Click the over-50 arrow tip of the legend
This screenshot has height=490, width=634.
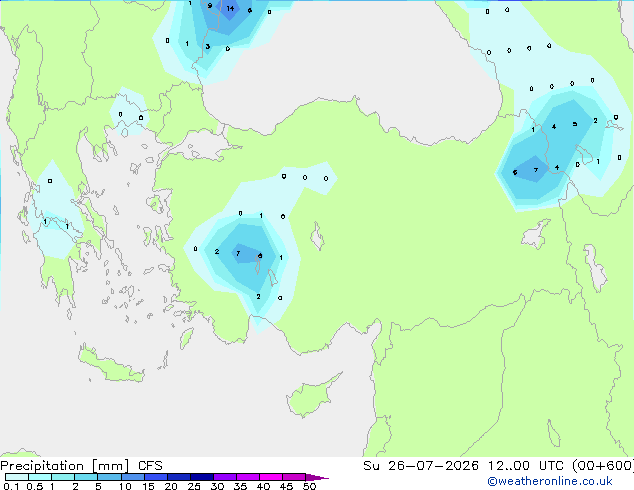(x=317, y=478)
